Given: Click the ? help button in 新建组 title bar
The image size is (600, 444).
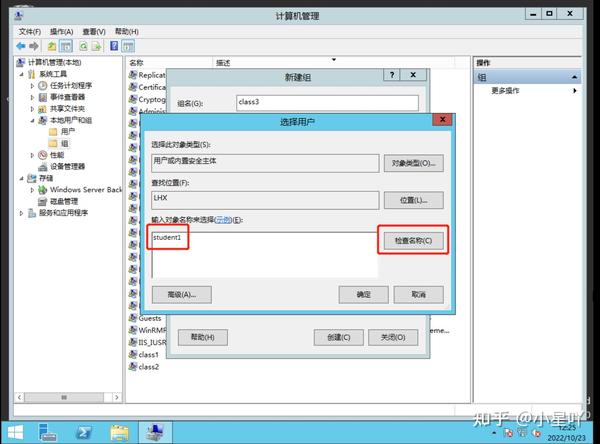Looking at the screenshot, I should [x=392, y=75].
